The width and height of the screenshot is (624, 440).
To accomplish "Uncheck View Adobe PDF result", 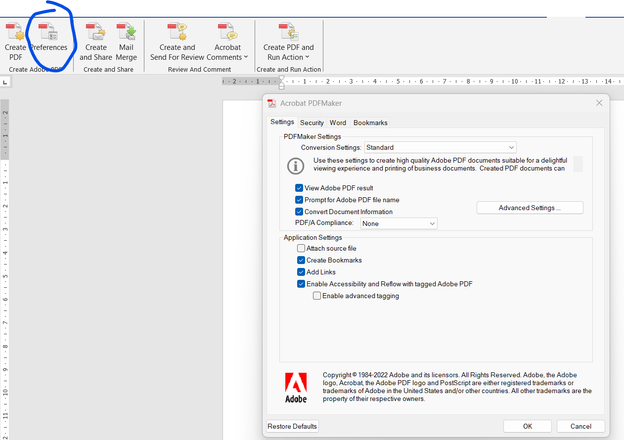I will pos(299,188).
